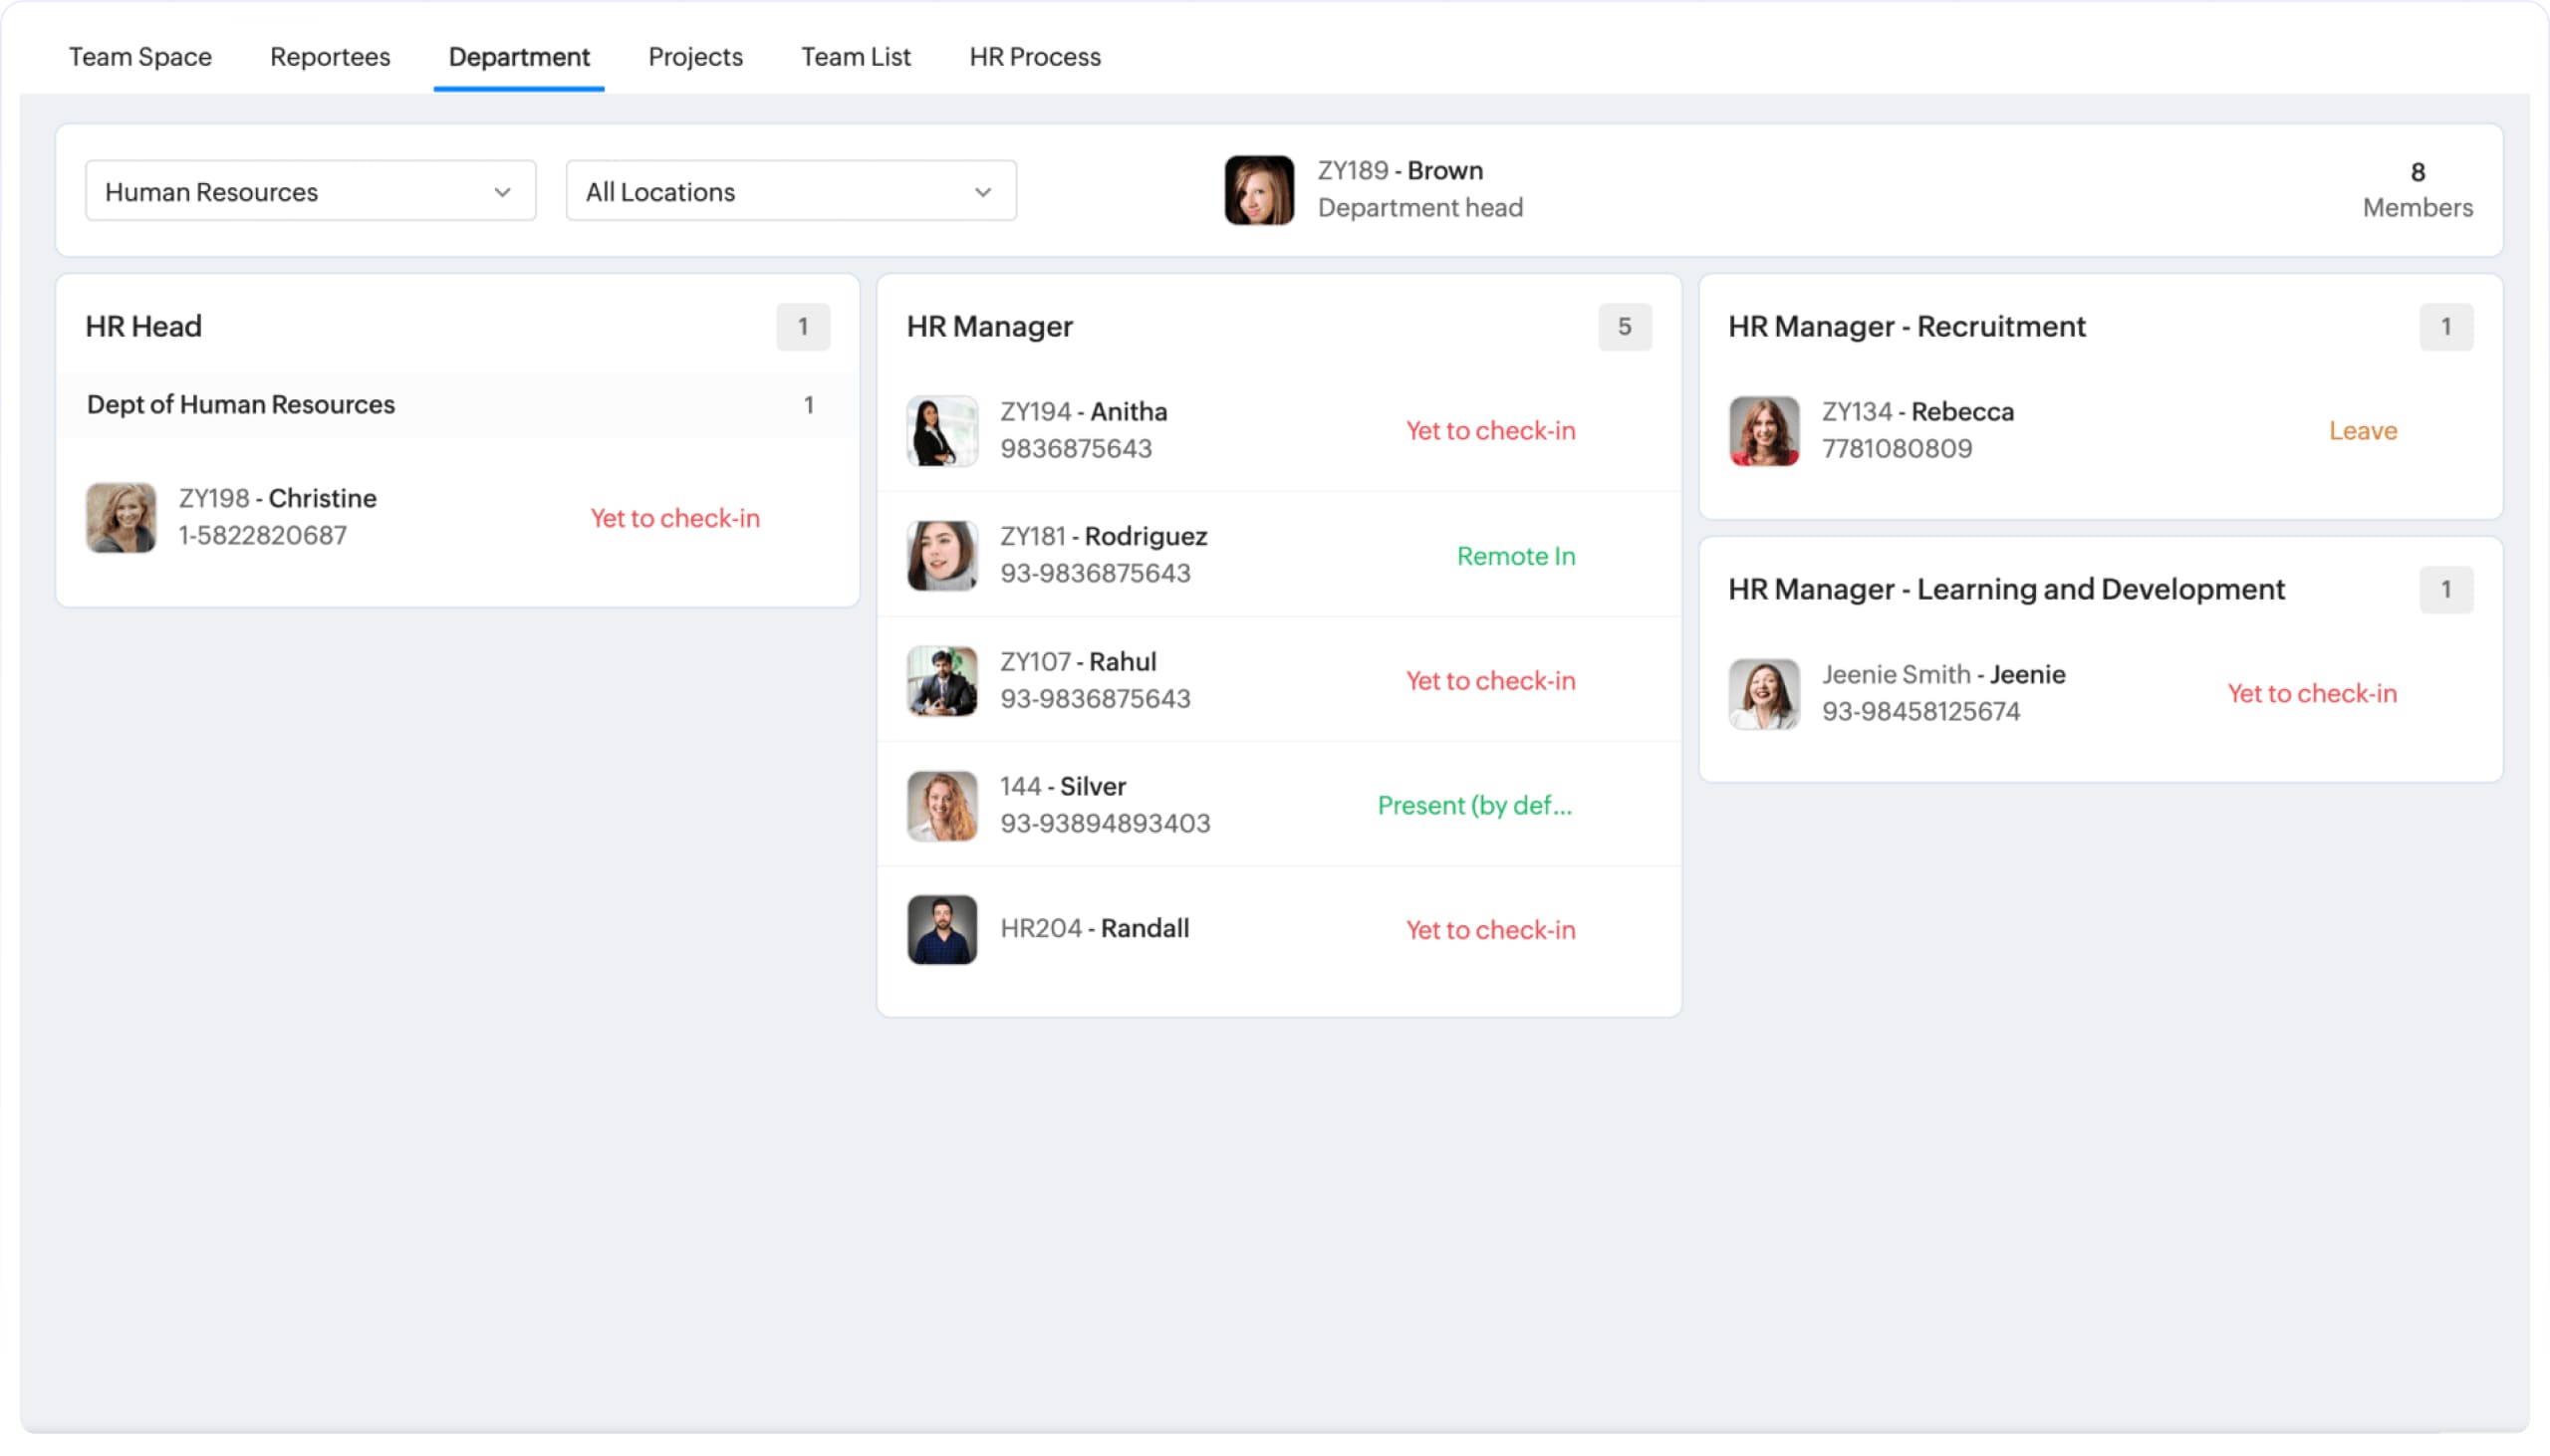Click Anitha's profile photo icon
Screen dimensions: 2550x1456
940,430
